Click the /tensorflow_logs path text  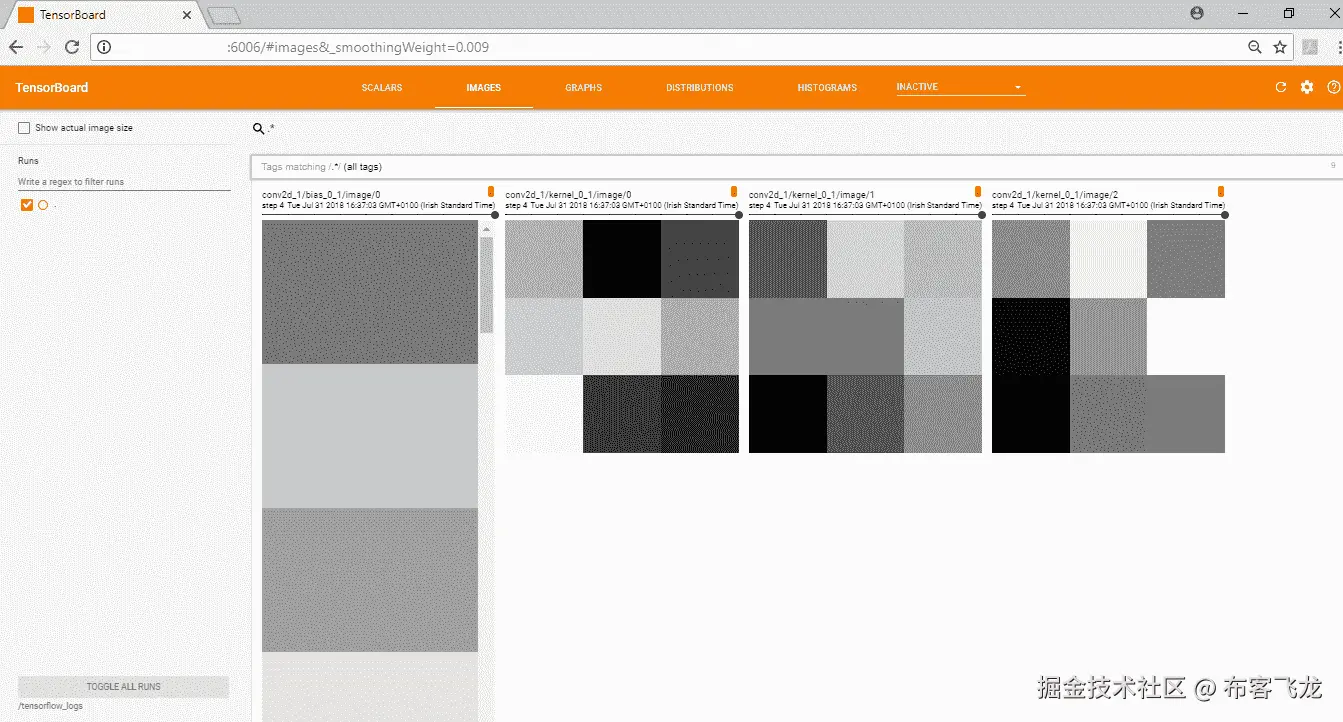tap(50, 706)
